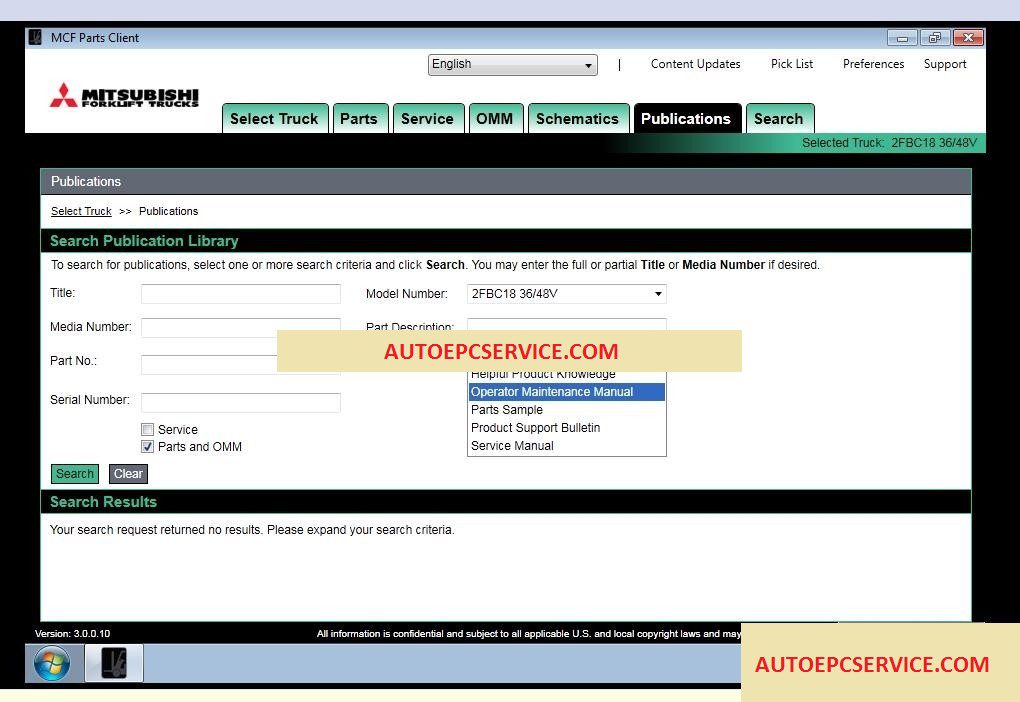Screen dimensions: 1020x702
Task: Enable the Service checkbox
Action: click(x=148, y=429)
